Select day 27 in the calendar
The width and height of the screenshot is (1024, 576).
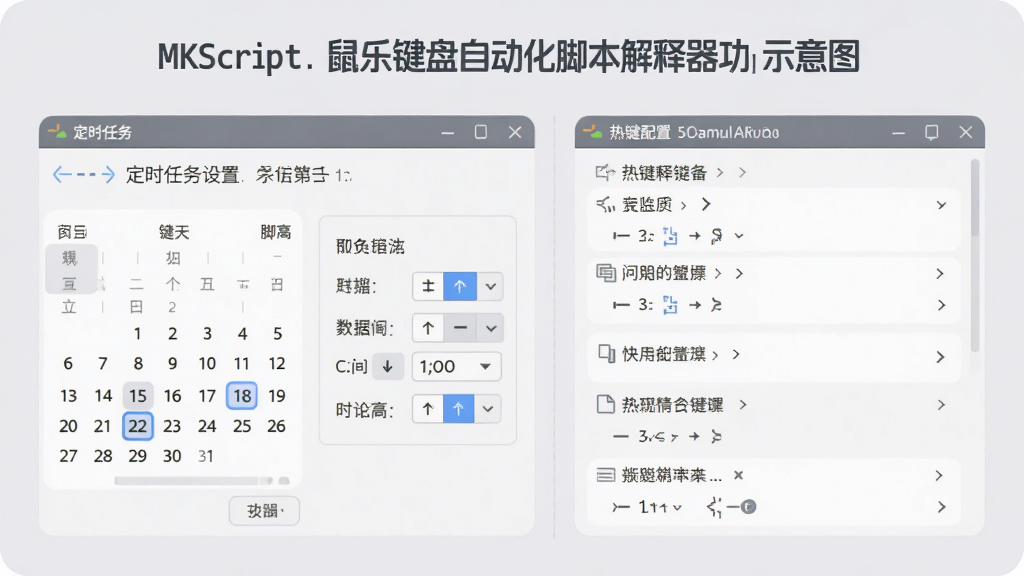coord(68,456)
